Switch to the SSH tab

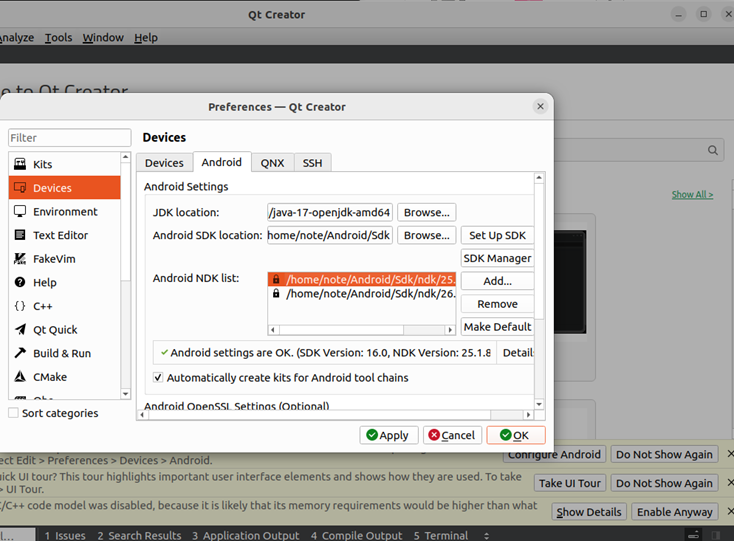312,163
